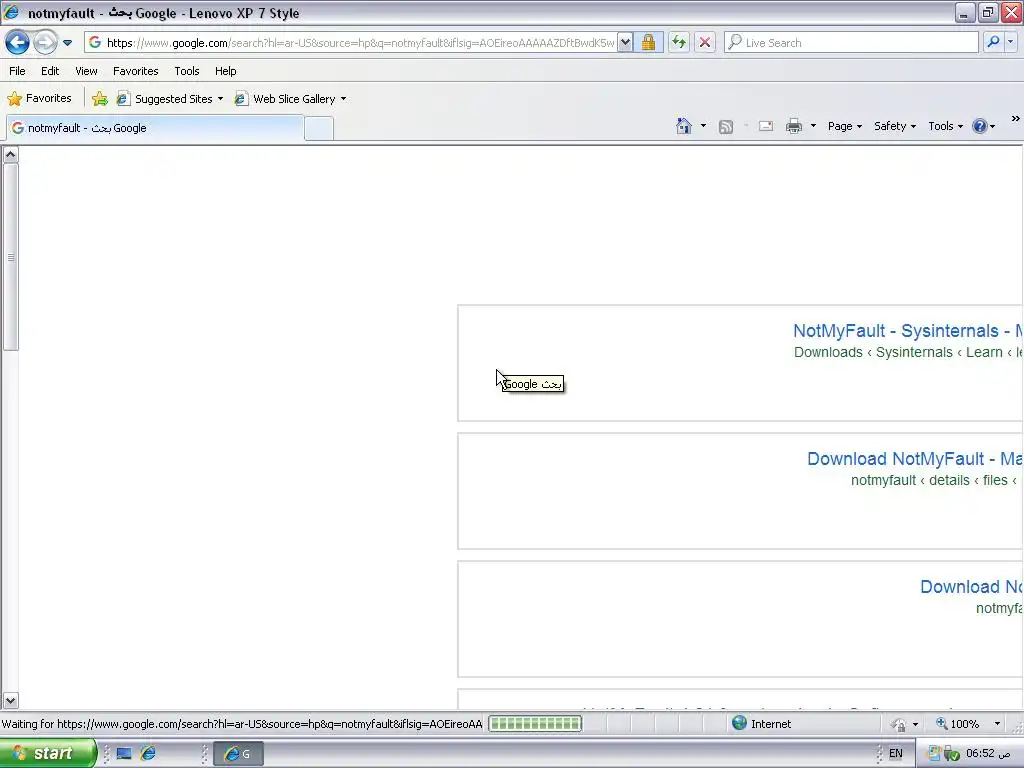
Task: Click the RSS feeds icon
Action: [726, 127]
